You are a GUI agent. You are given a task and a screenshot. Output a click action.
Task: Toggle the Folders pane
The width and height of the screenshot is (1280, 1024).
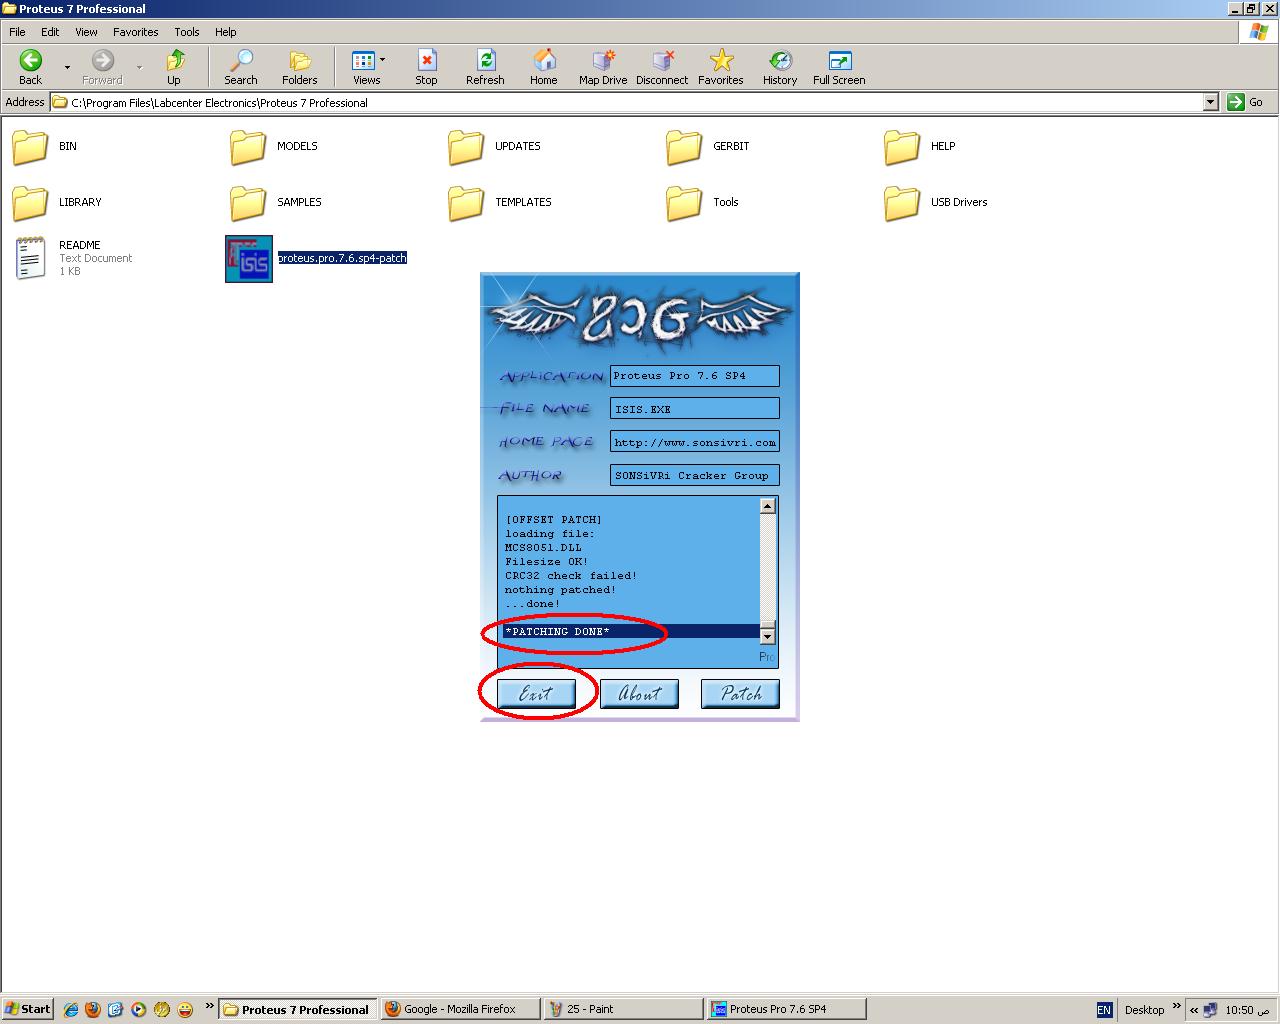[x=299, y=67]
